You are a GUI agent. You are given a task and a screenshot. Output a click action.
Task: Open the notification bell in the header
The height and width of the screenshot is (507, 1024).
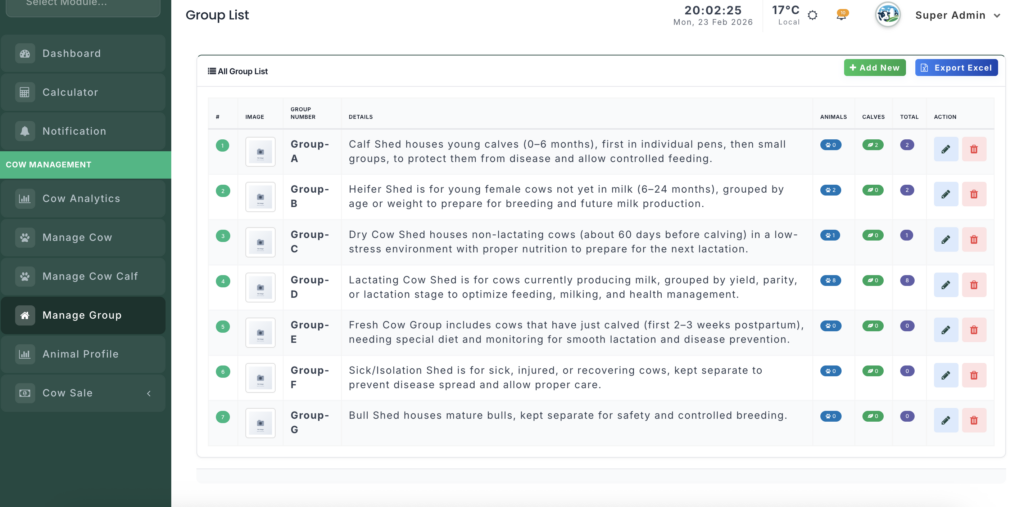[x=842, y=15]
